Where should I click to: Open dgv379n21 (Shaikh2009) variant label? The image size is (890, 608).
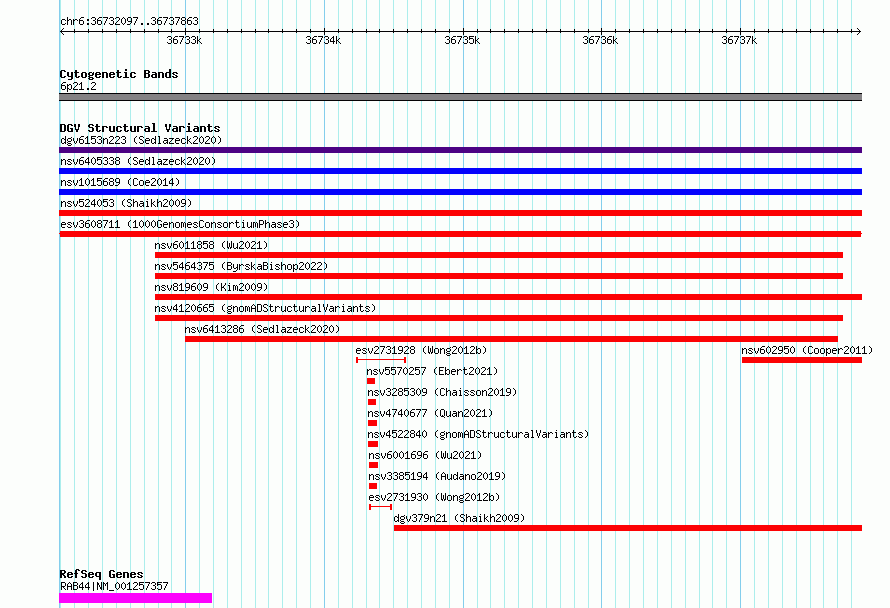[459, 518]
